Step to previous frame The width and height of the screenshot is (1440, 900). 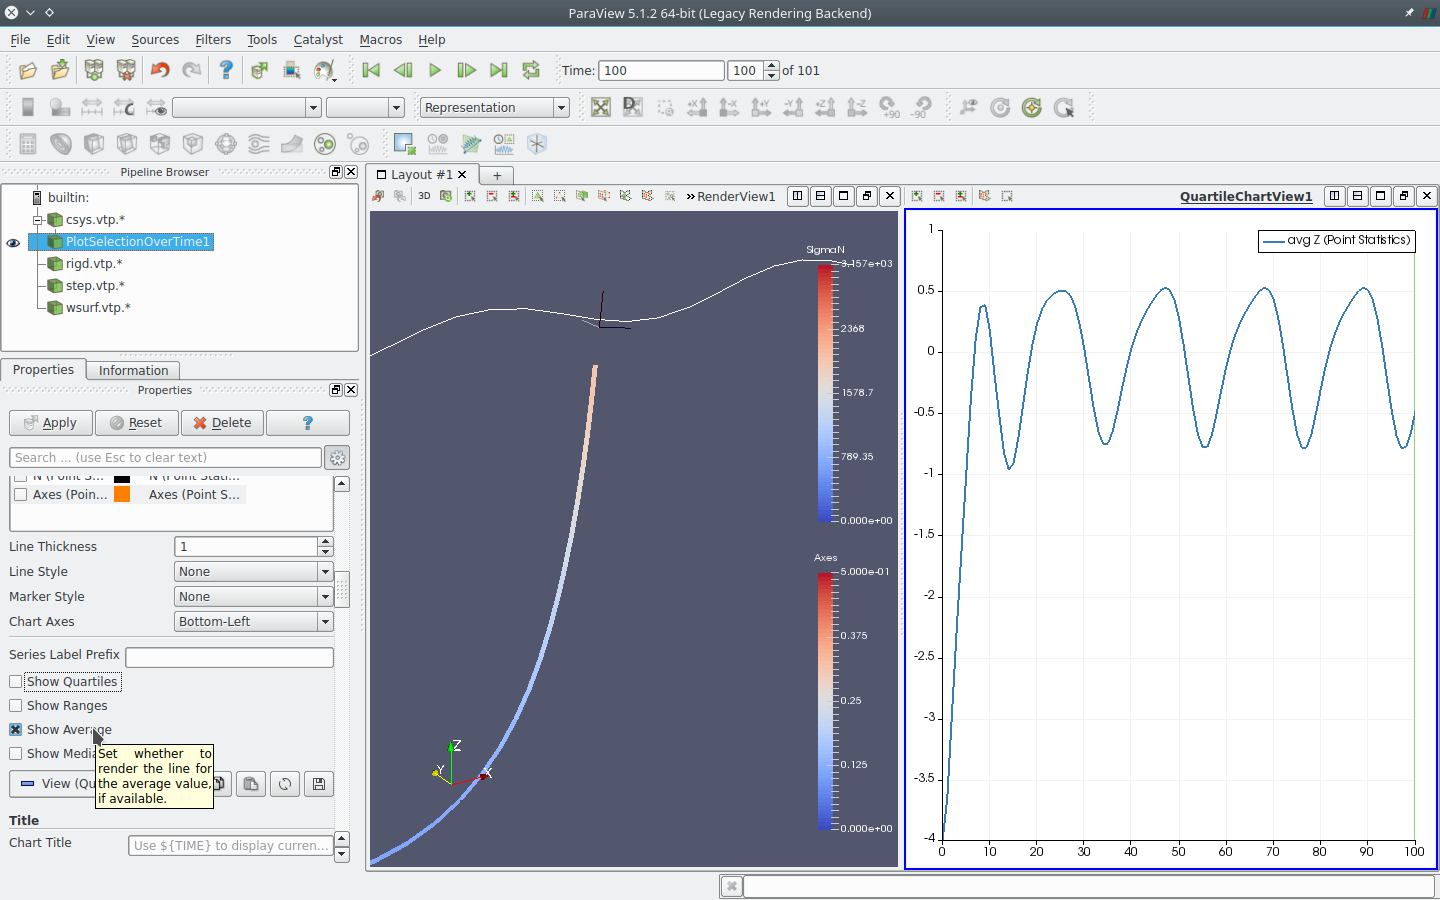pyautogui.click(x=403, y=70)
